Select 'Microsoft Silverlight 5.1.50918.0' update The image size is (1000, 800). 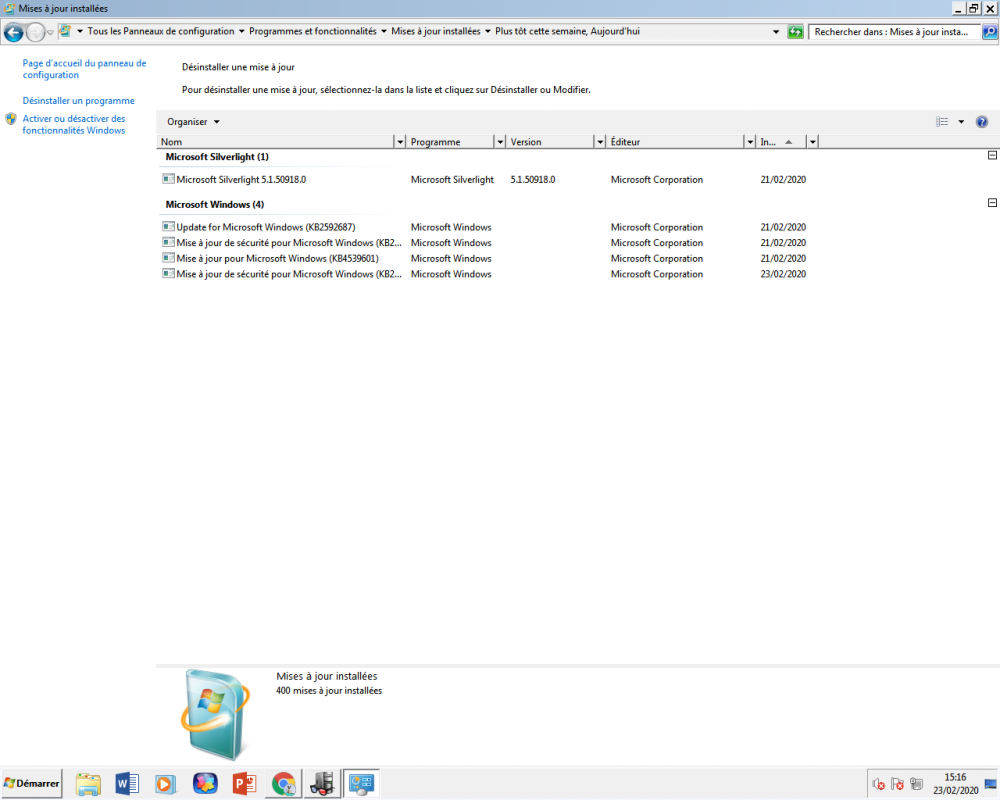point(241,180)
